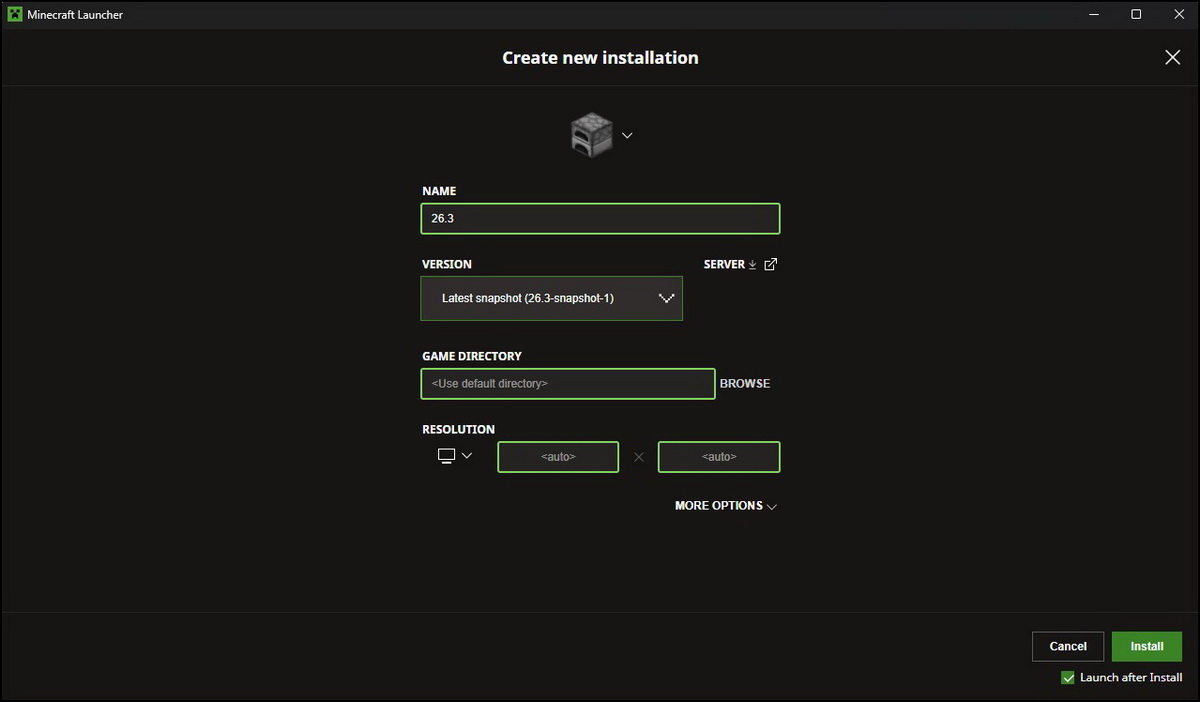
Task: Click the game directory input field
Action: [x=568, y=384]
